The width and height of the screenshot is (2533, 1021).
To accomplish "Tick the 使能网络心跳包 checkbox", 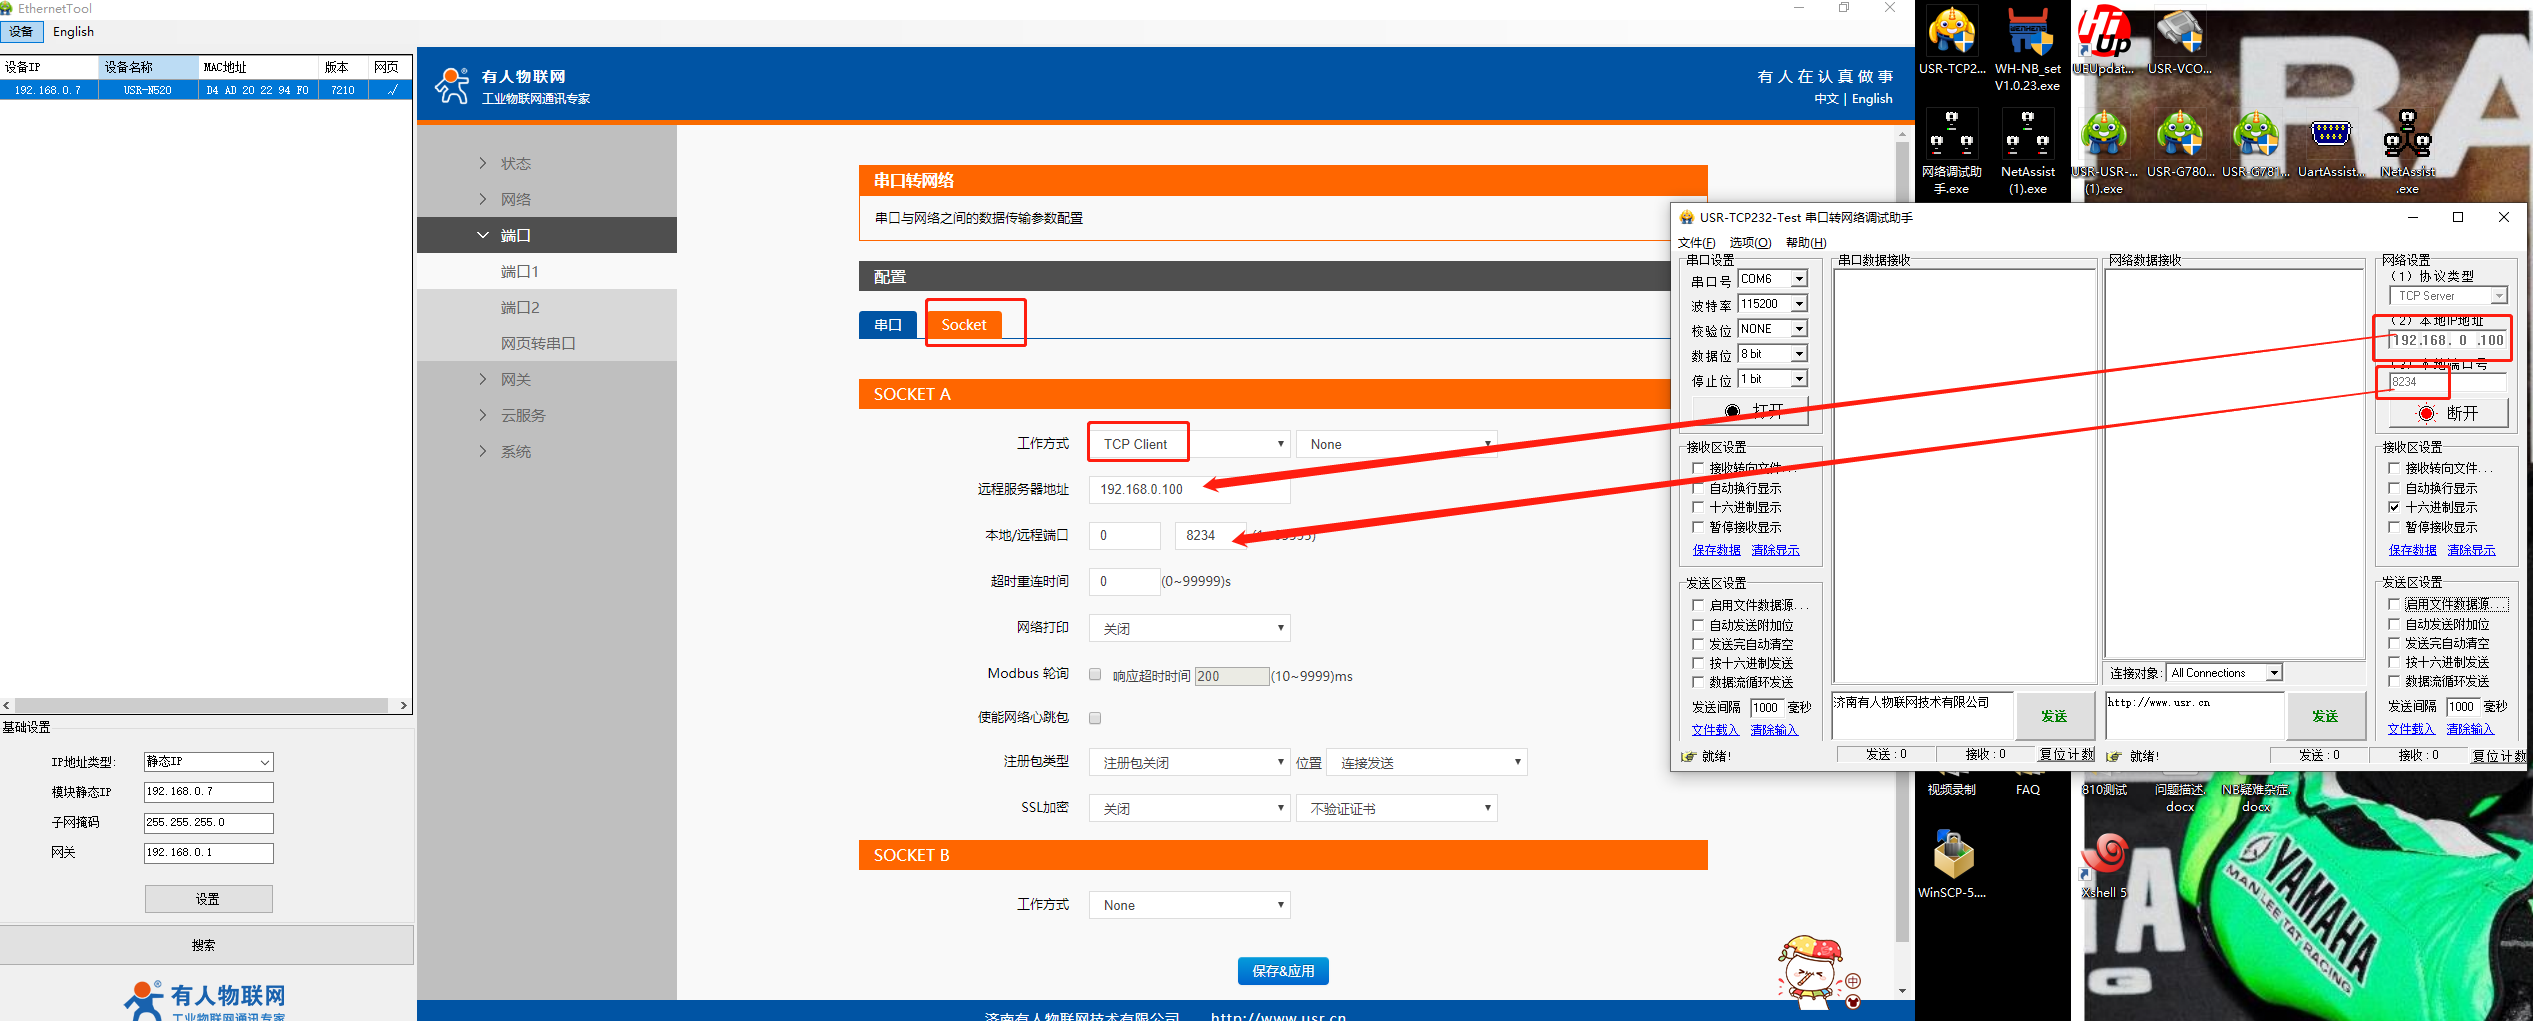I will [1095, 718].
